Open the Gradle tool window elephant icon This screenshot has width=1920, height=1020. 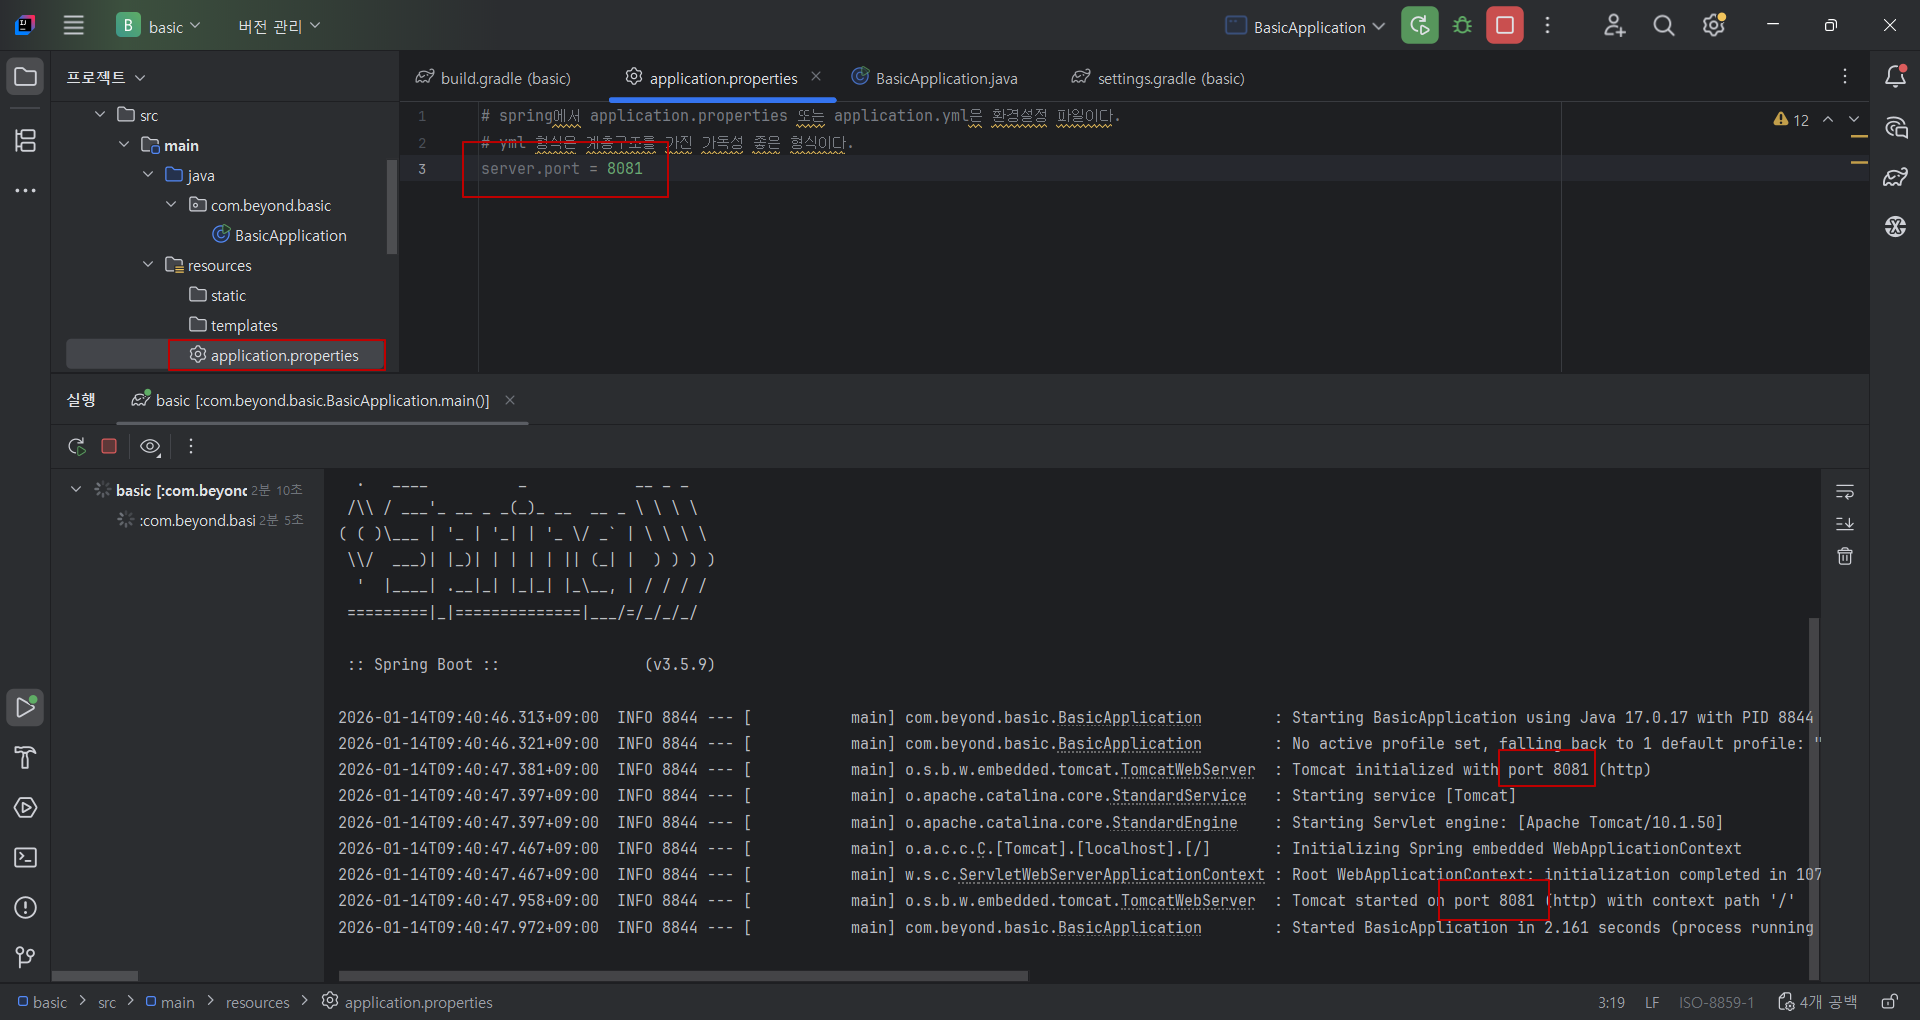click(x=1895, y=177)
